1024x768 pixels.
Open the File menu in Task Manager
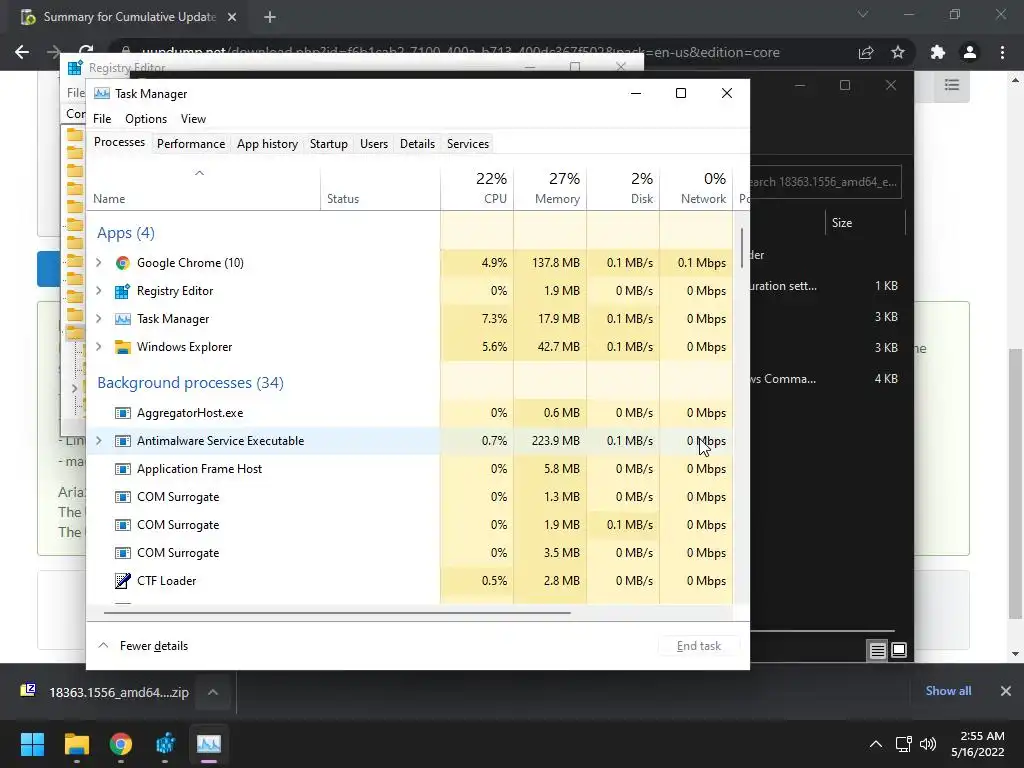click(102, 119)
